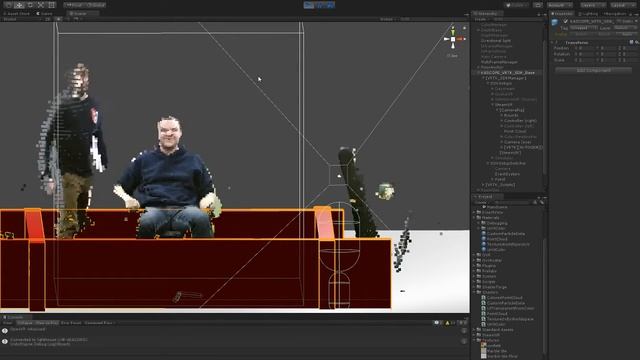The width and height of the screenshot is (640, 360).
Task: Toggle the Global/Local handle button
Action: pyautogui.click(x=96, y=5)
